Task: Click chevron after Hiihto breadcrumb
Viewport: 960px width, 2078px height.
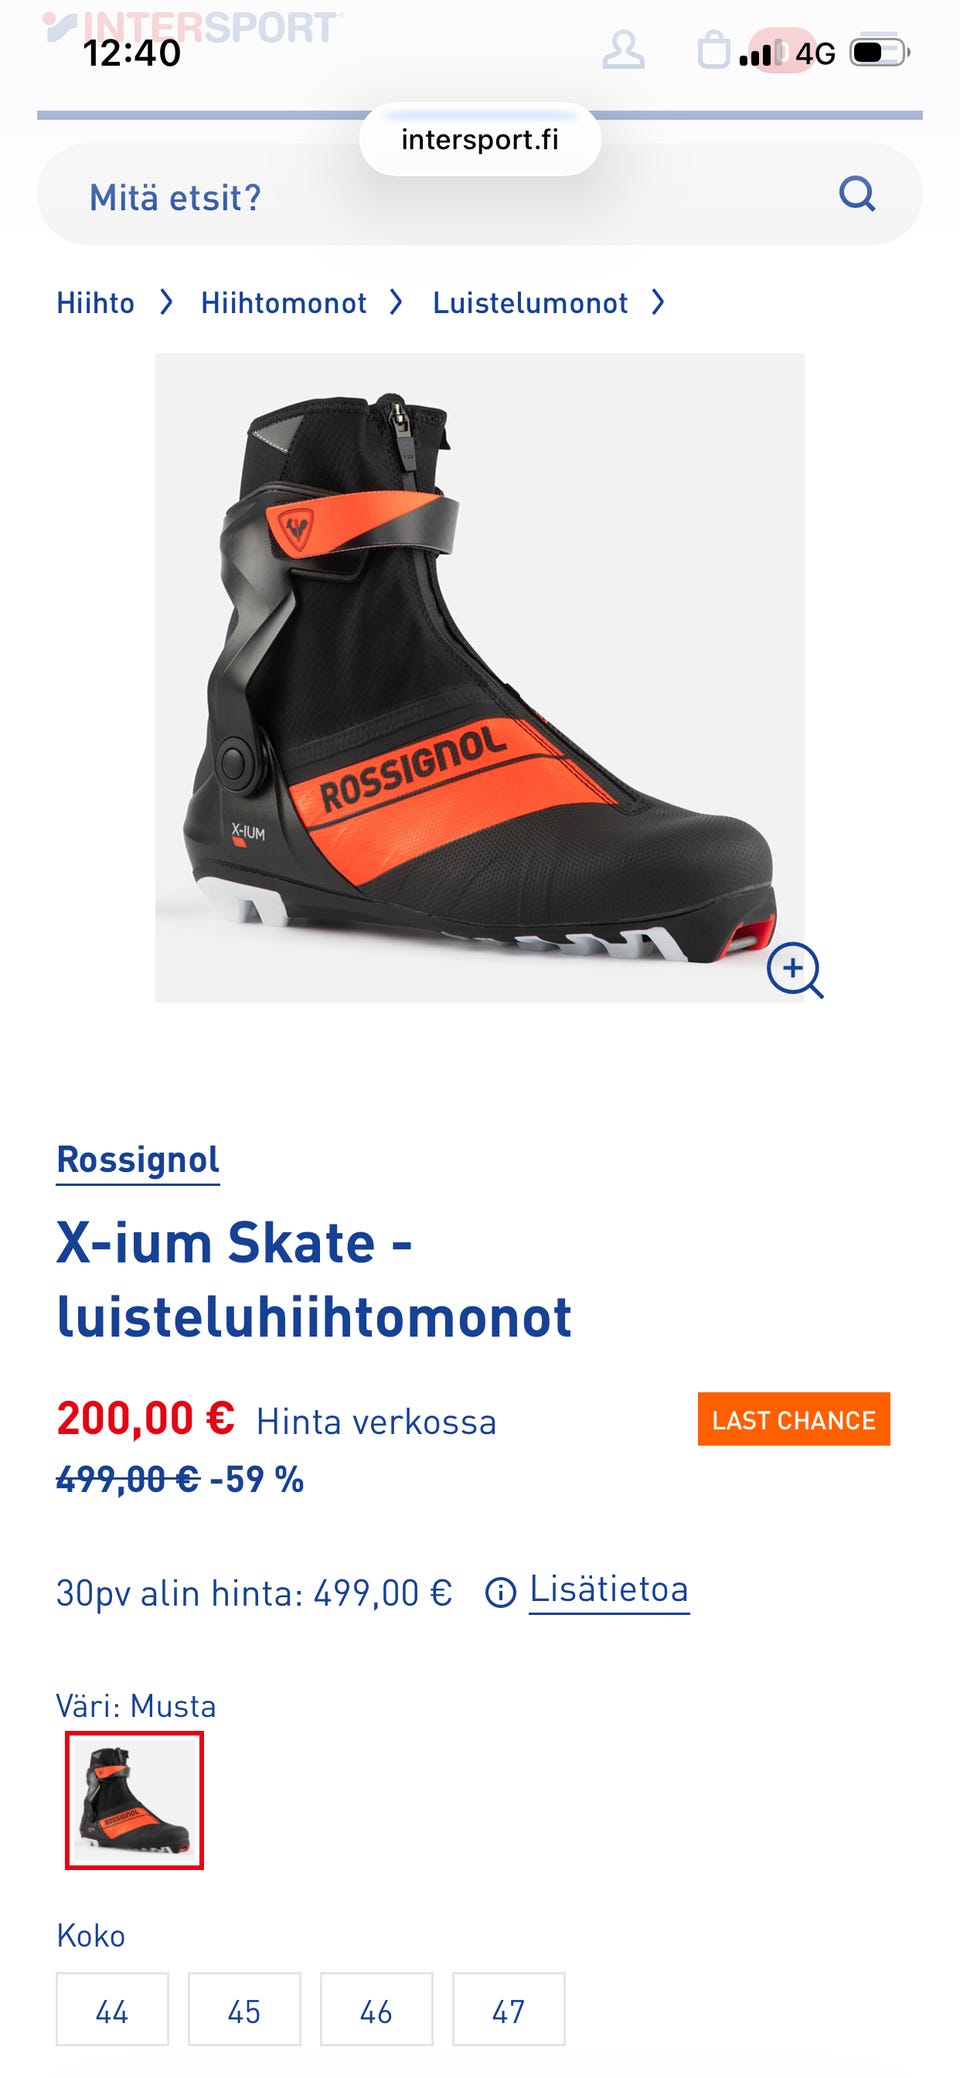Action: click(x=167, y=302)
